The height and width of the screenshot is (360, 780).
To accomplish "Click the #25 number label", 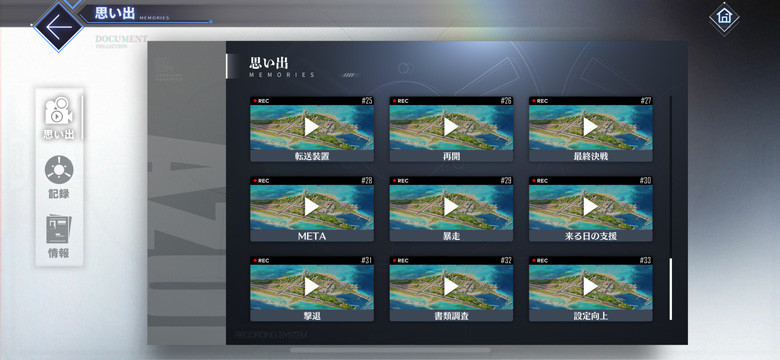I will tap(367, 101).
